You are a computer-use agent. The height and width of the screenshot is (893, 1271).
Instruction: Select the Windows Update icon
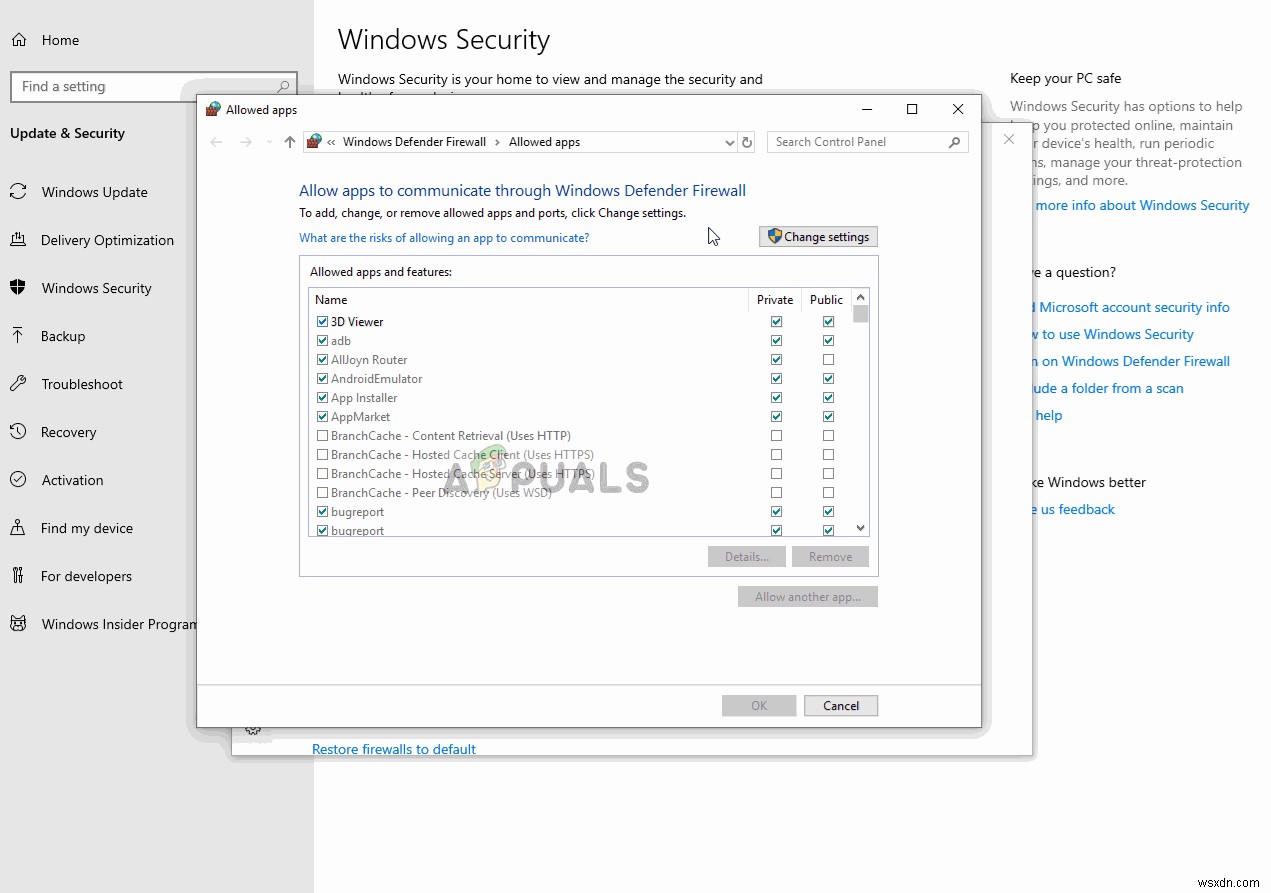tap(19, 192)
